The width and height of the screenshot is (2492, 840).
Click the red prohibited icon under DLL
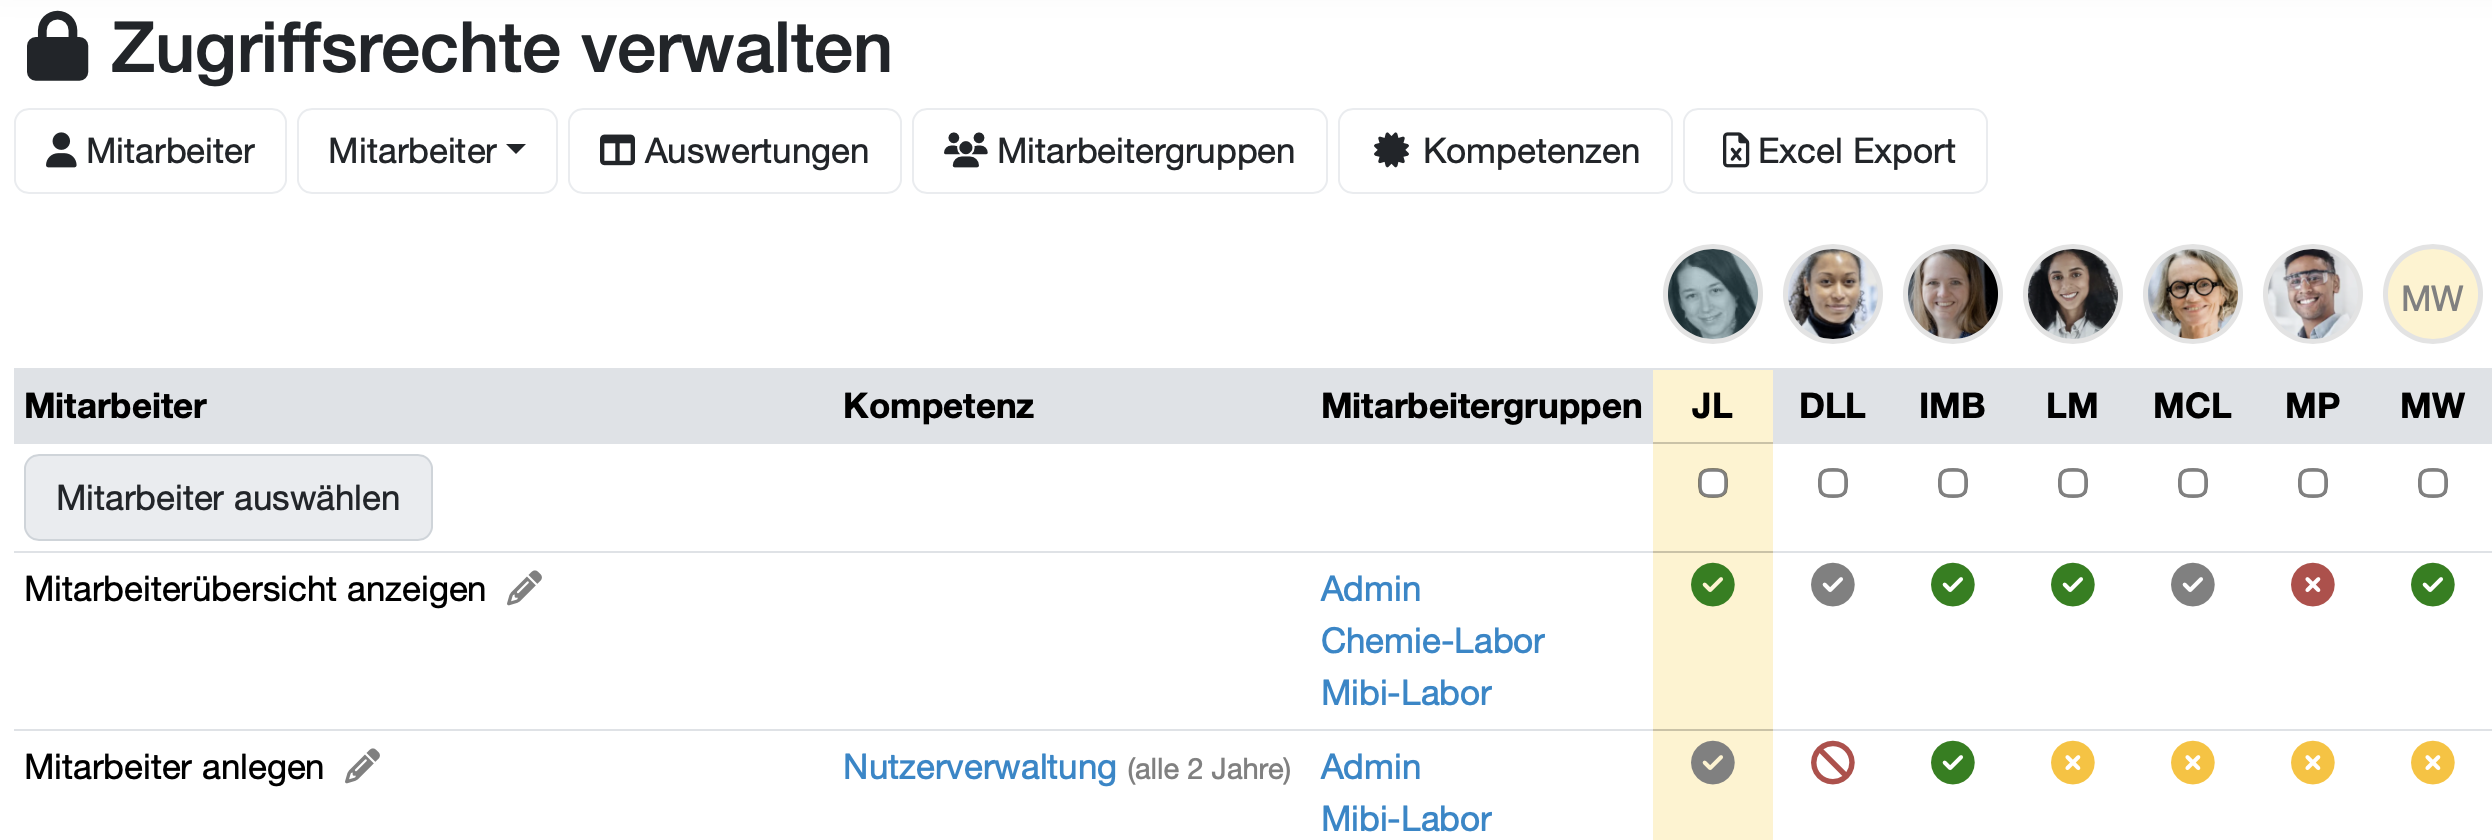[1832, 763]
